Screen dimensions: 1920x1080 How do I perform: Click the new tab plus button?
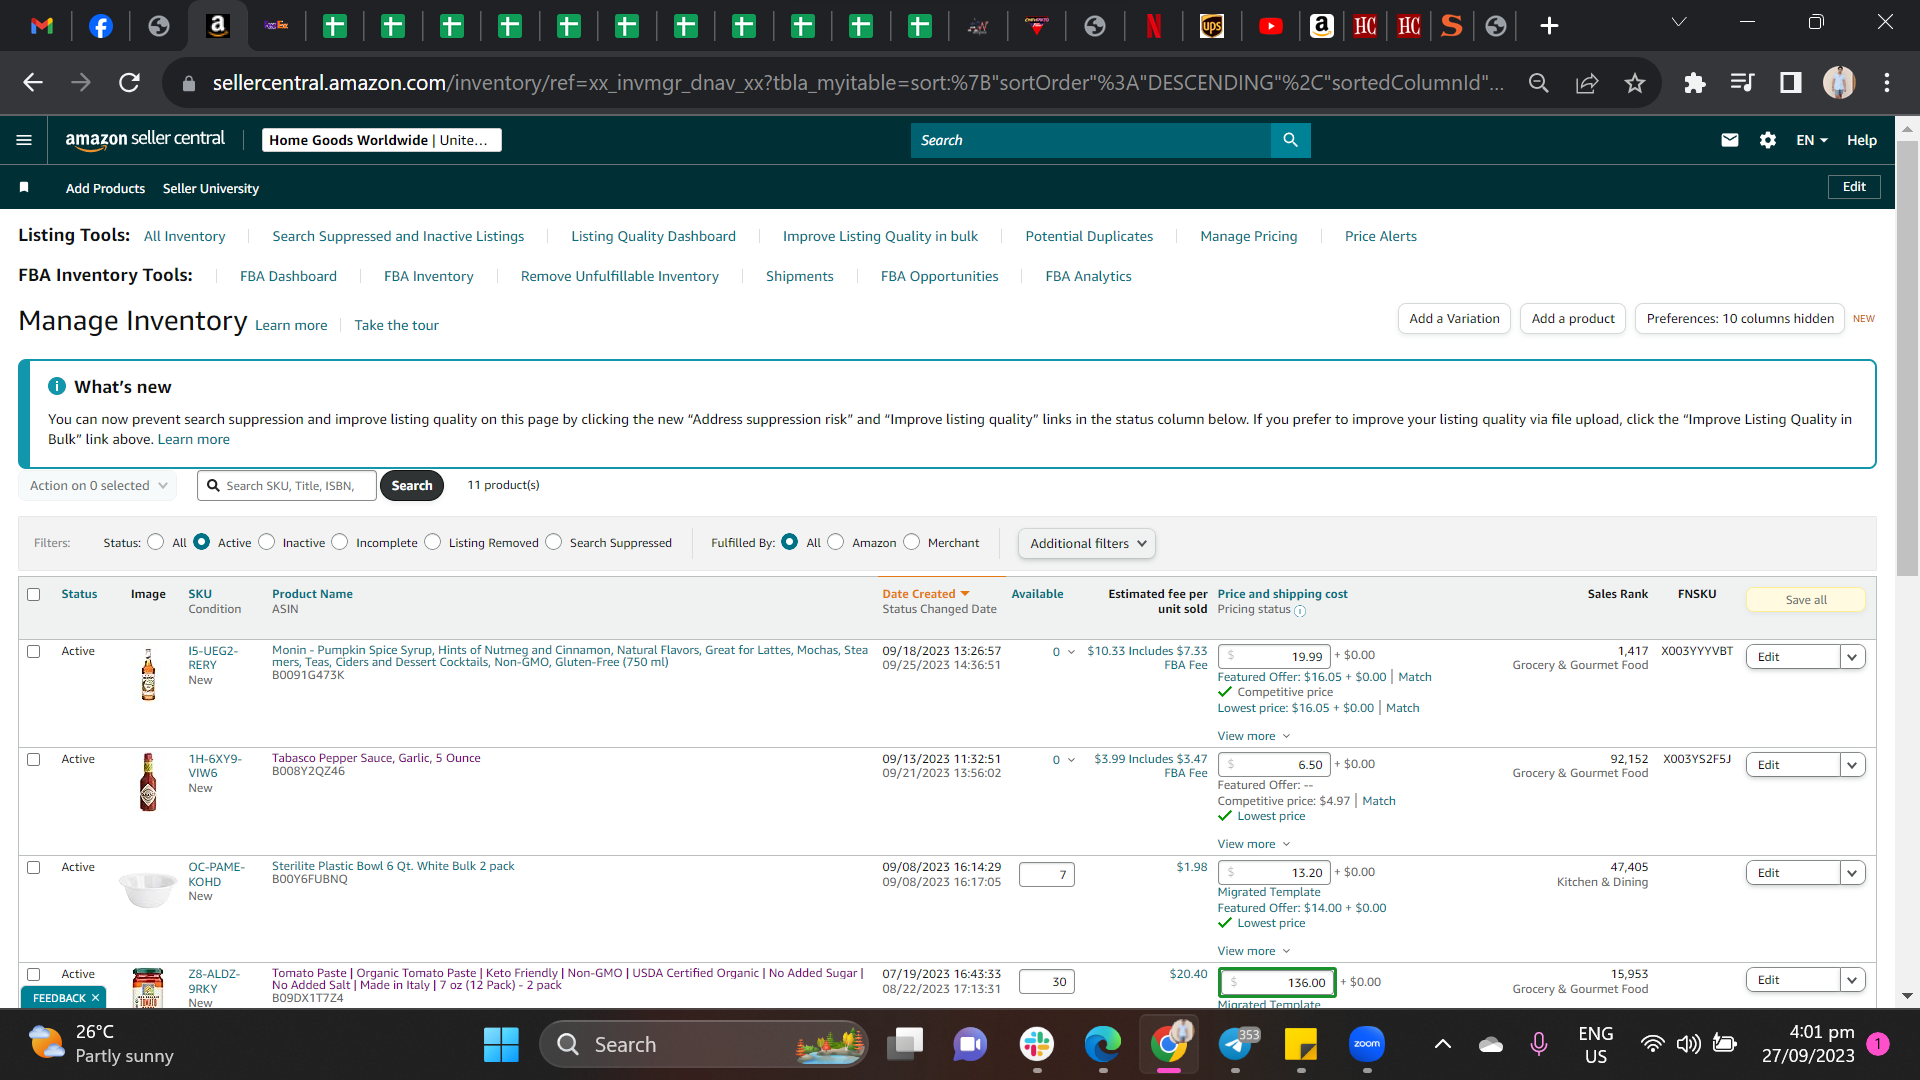(1549, 26)
